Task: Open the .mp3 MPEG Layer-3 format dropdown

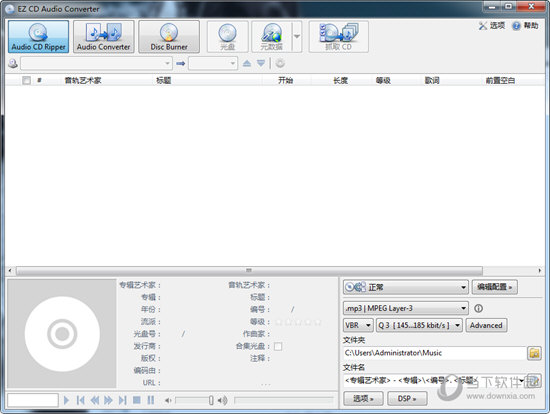Action: pos(405,308)
